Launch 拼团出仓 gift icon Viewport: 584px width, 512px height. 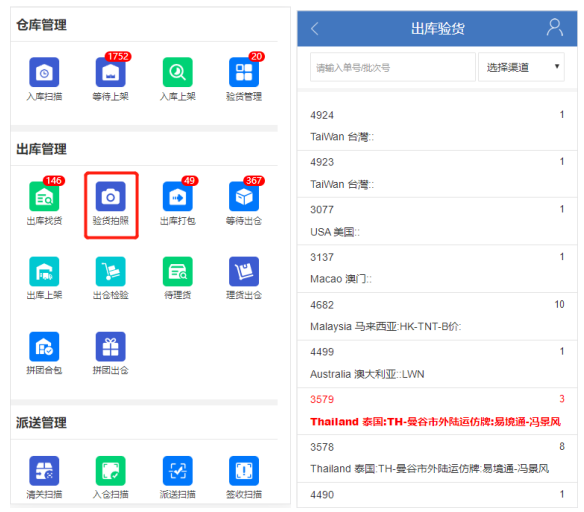pos(111,347)
